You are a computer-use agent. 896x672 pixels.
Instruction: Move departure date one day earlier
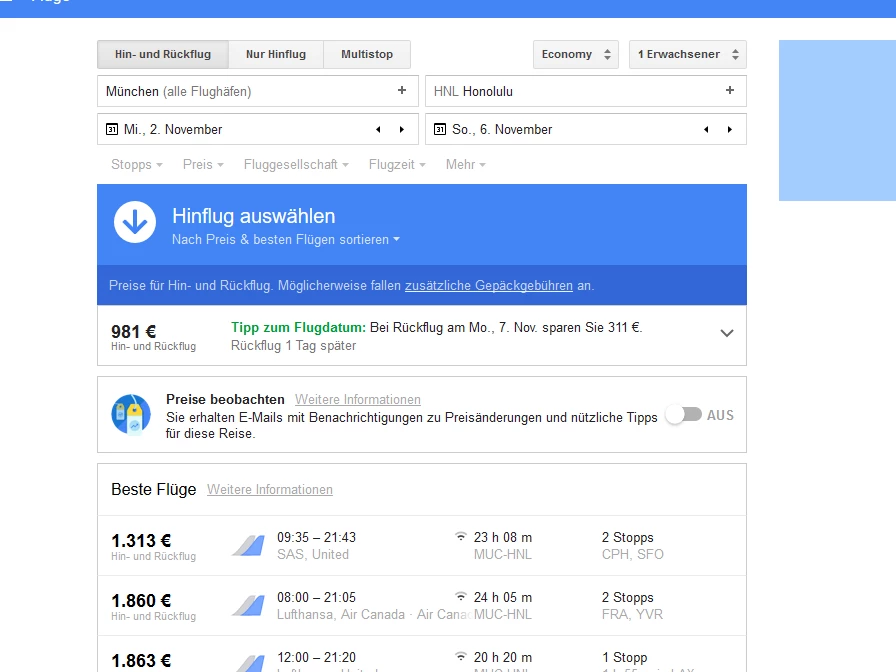(378, 130)
